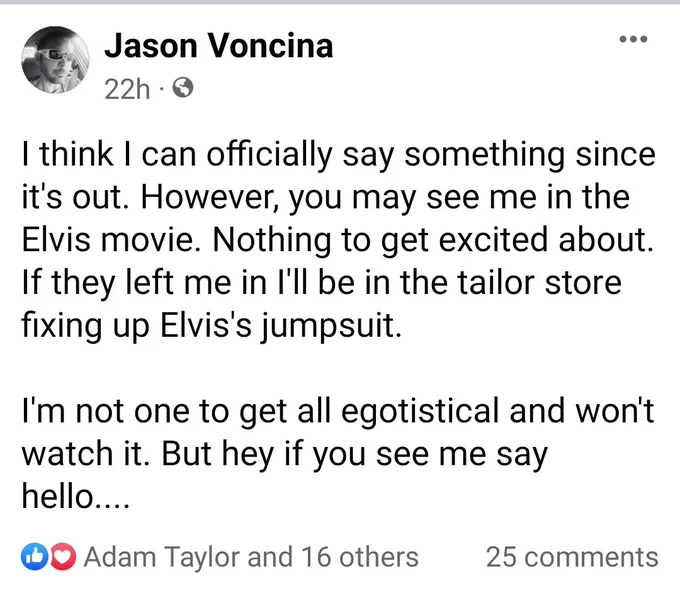The width and height of the screenshot is (680, 593).
Task: Click the words "Elvis movie" in the post
Action: point(108,240)
